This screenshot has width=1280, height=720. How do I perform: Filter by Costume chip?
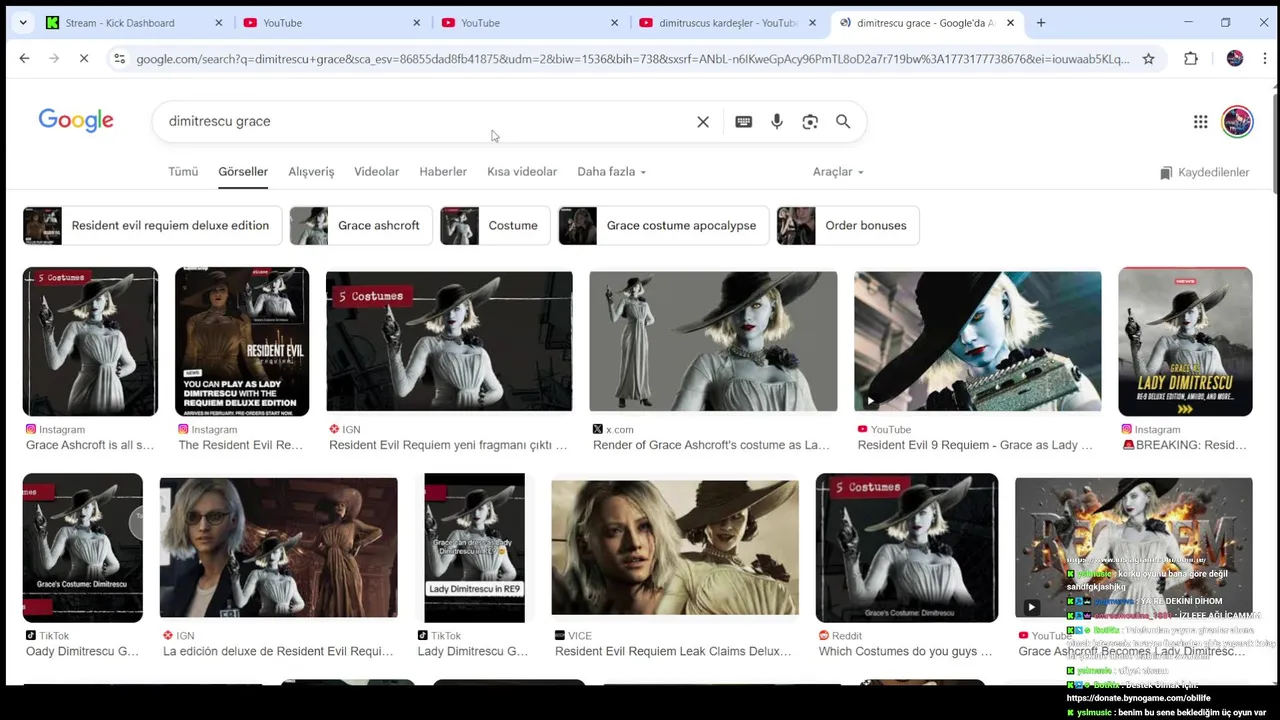coord(495,226)
